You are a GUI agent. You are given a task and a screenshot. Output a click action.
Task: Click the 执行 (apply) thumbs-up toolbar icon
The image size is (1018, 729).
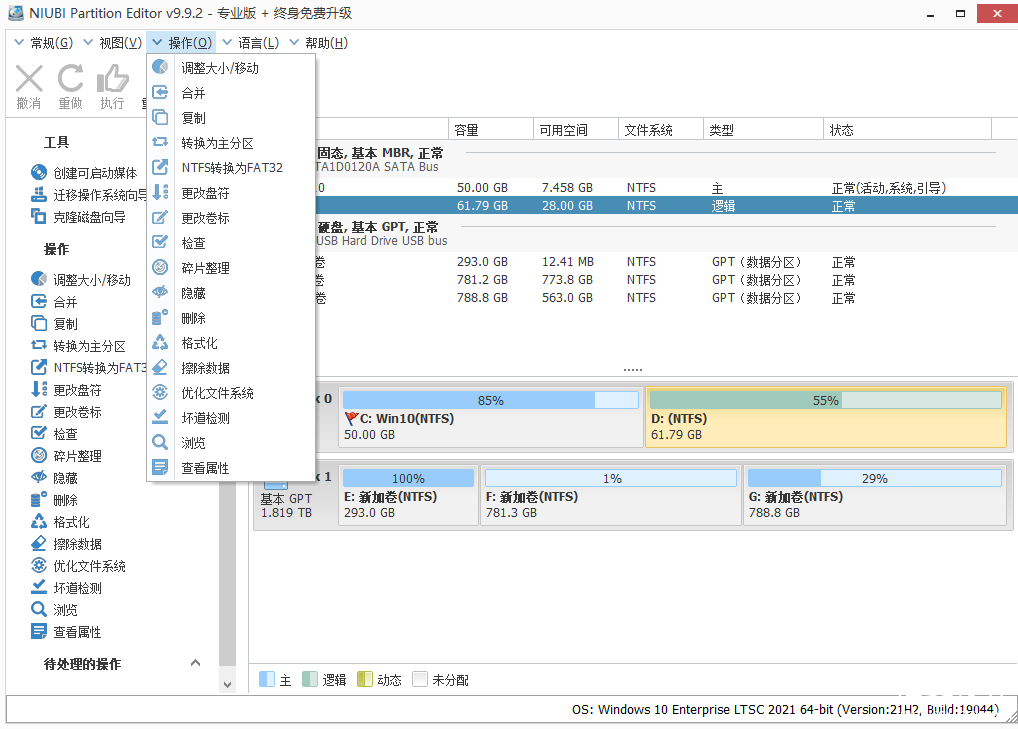point(112,79)
